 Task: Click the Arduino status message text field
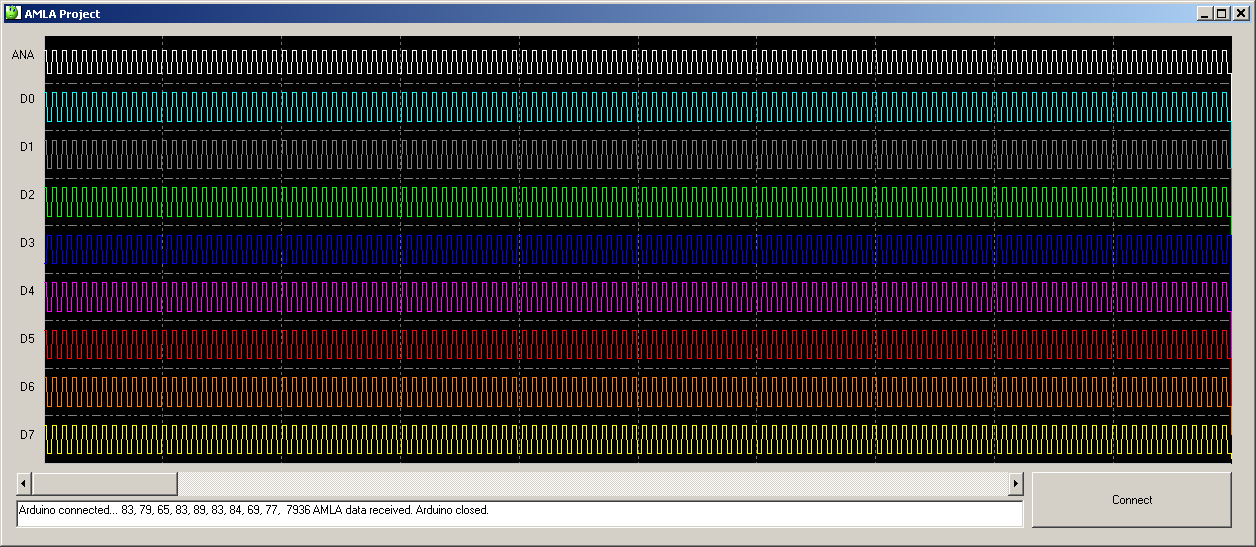pos(519,513)
